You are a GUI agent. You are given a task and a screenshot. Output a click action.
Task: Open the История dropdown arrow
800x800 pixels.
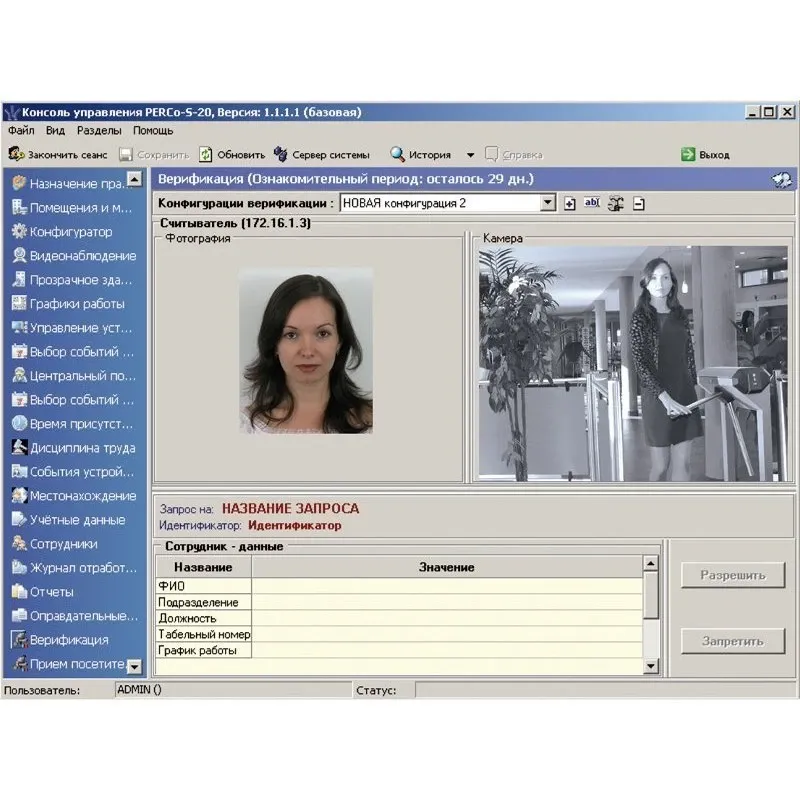[471, 156]
